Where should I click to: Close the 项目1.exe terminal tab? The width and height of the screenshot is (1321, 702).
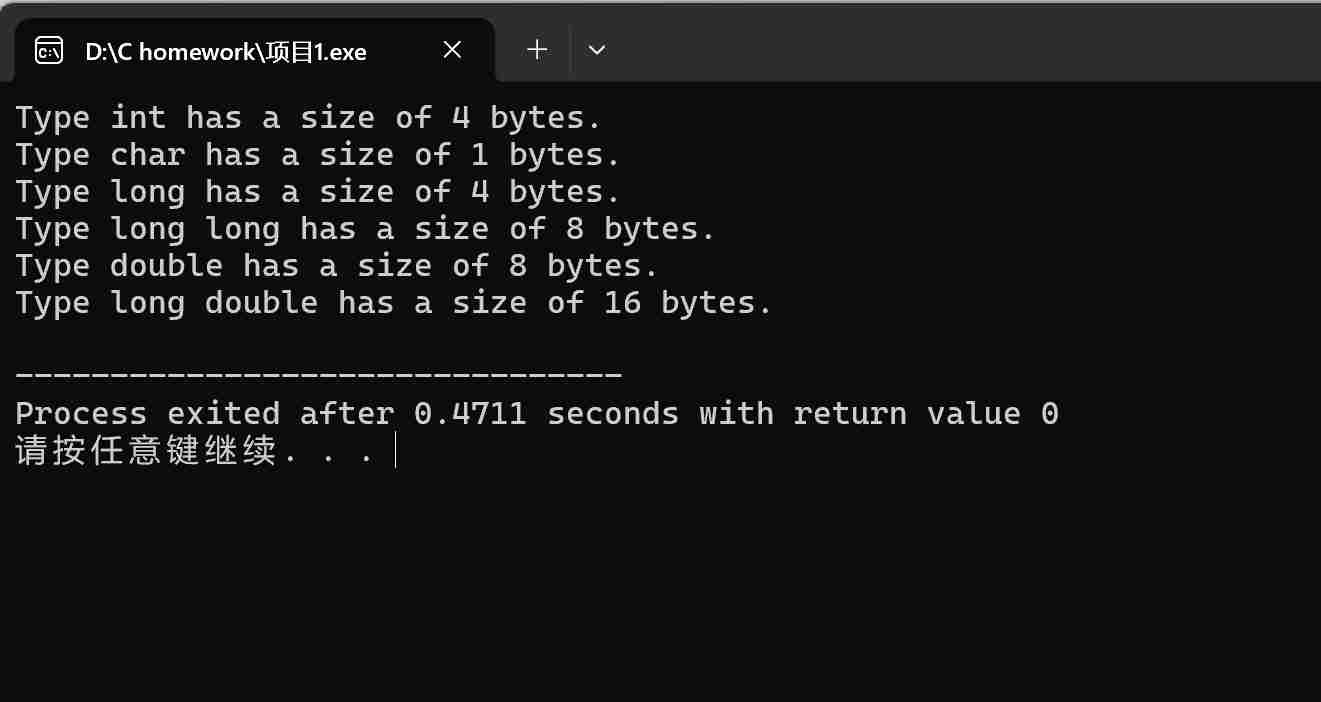pos(452,49)
